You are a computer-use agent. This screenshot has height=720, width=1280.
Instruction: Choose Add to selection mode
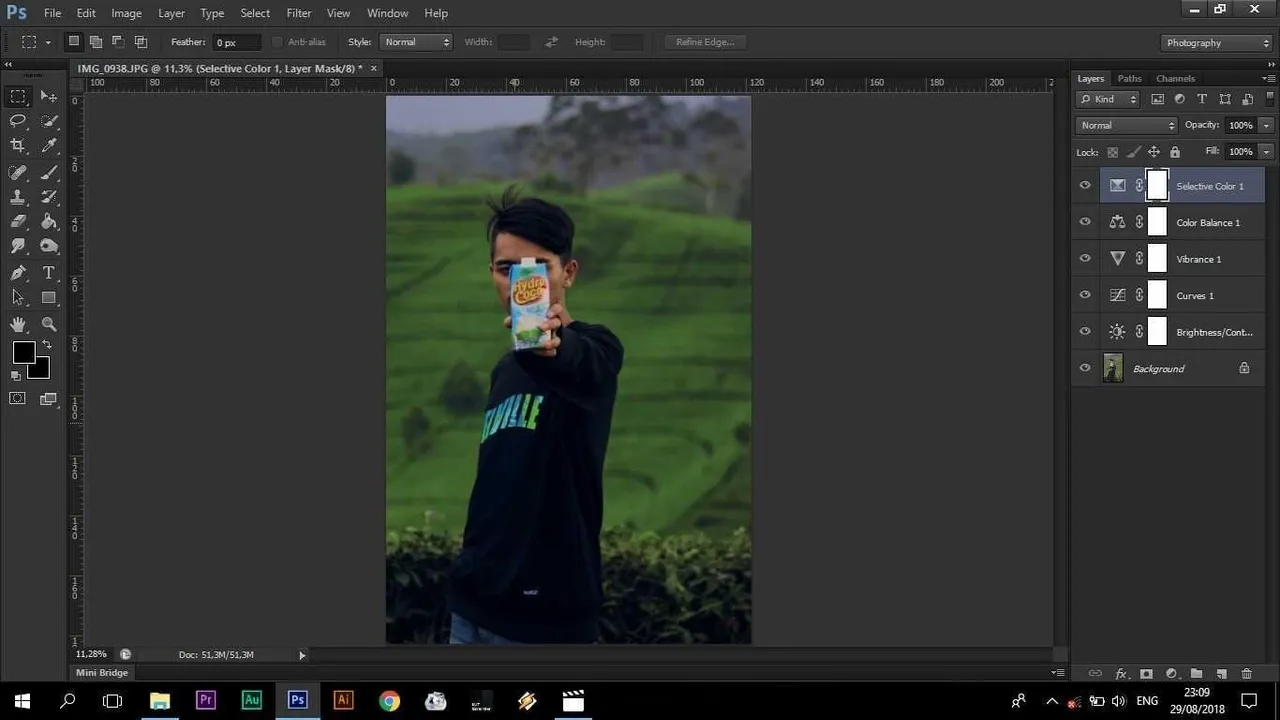click(96, 42)
